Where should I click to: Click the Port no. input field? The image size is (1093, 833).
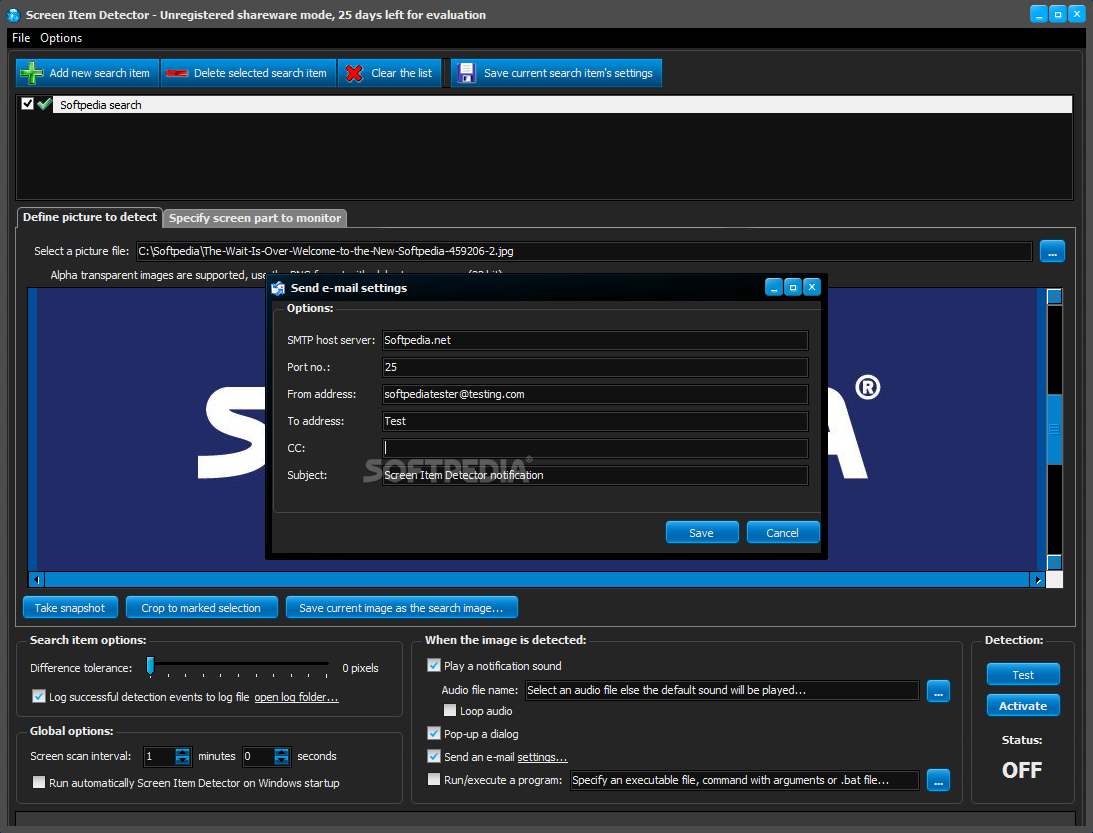click(x=595, y=367)
